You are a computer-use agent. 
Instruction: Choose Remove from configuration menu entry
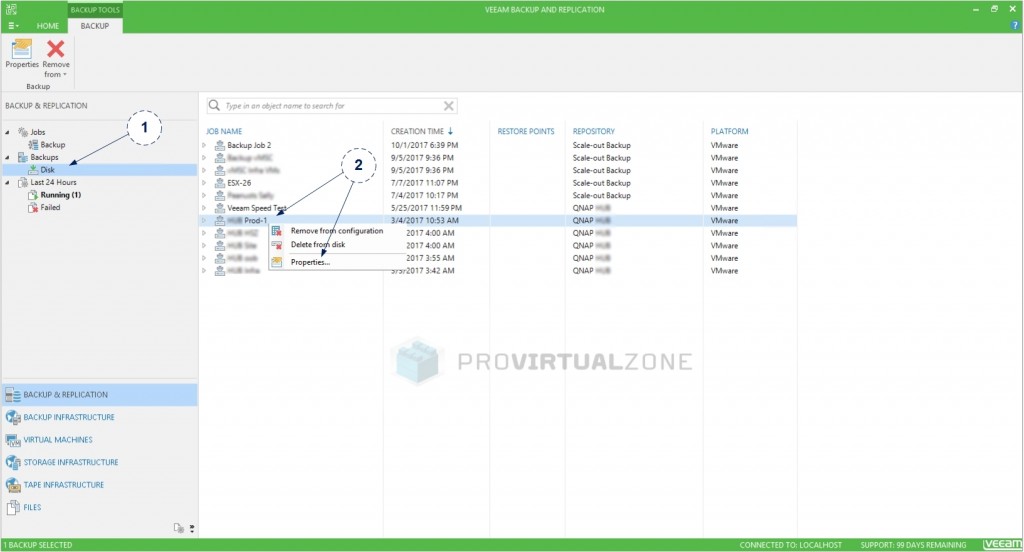pos(337,231)
